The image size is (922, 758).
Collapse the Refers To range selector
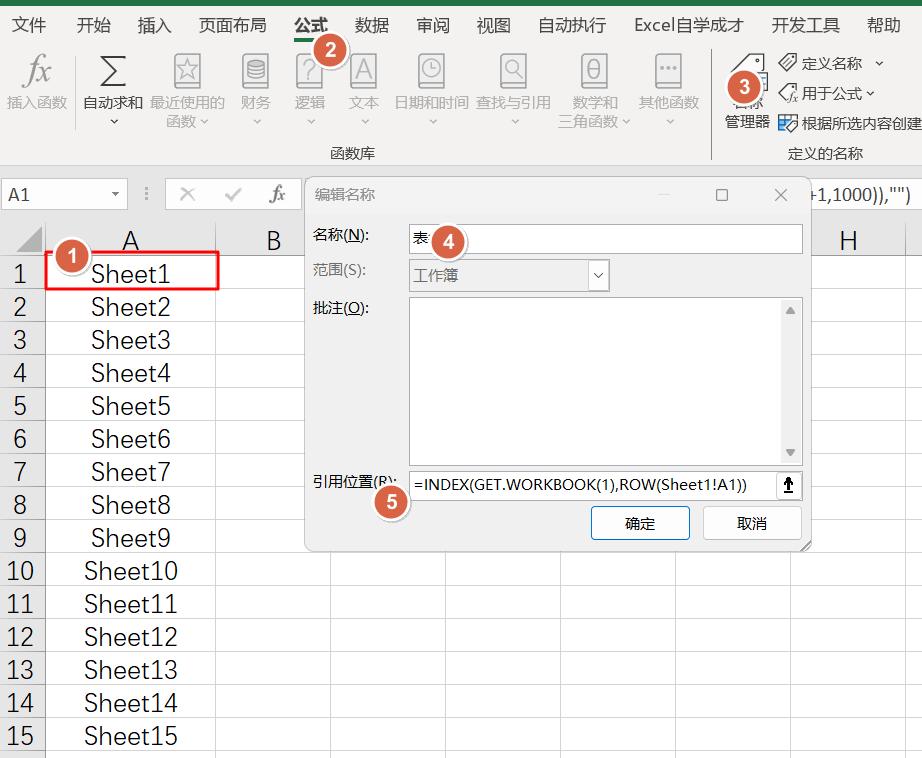[x=789, y=485]
